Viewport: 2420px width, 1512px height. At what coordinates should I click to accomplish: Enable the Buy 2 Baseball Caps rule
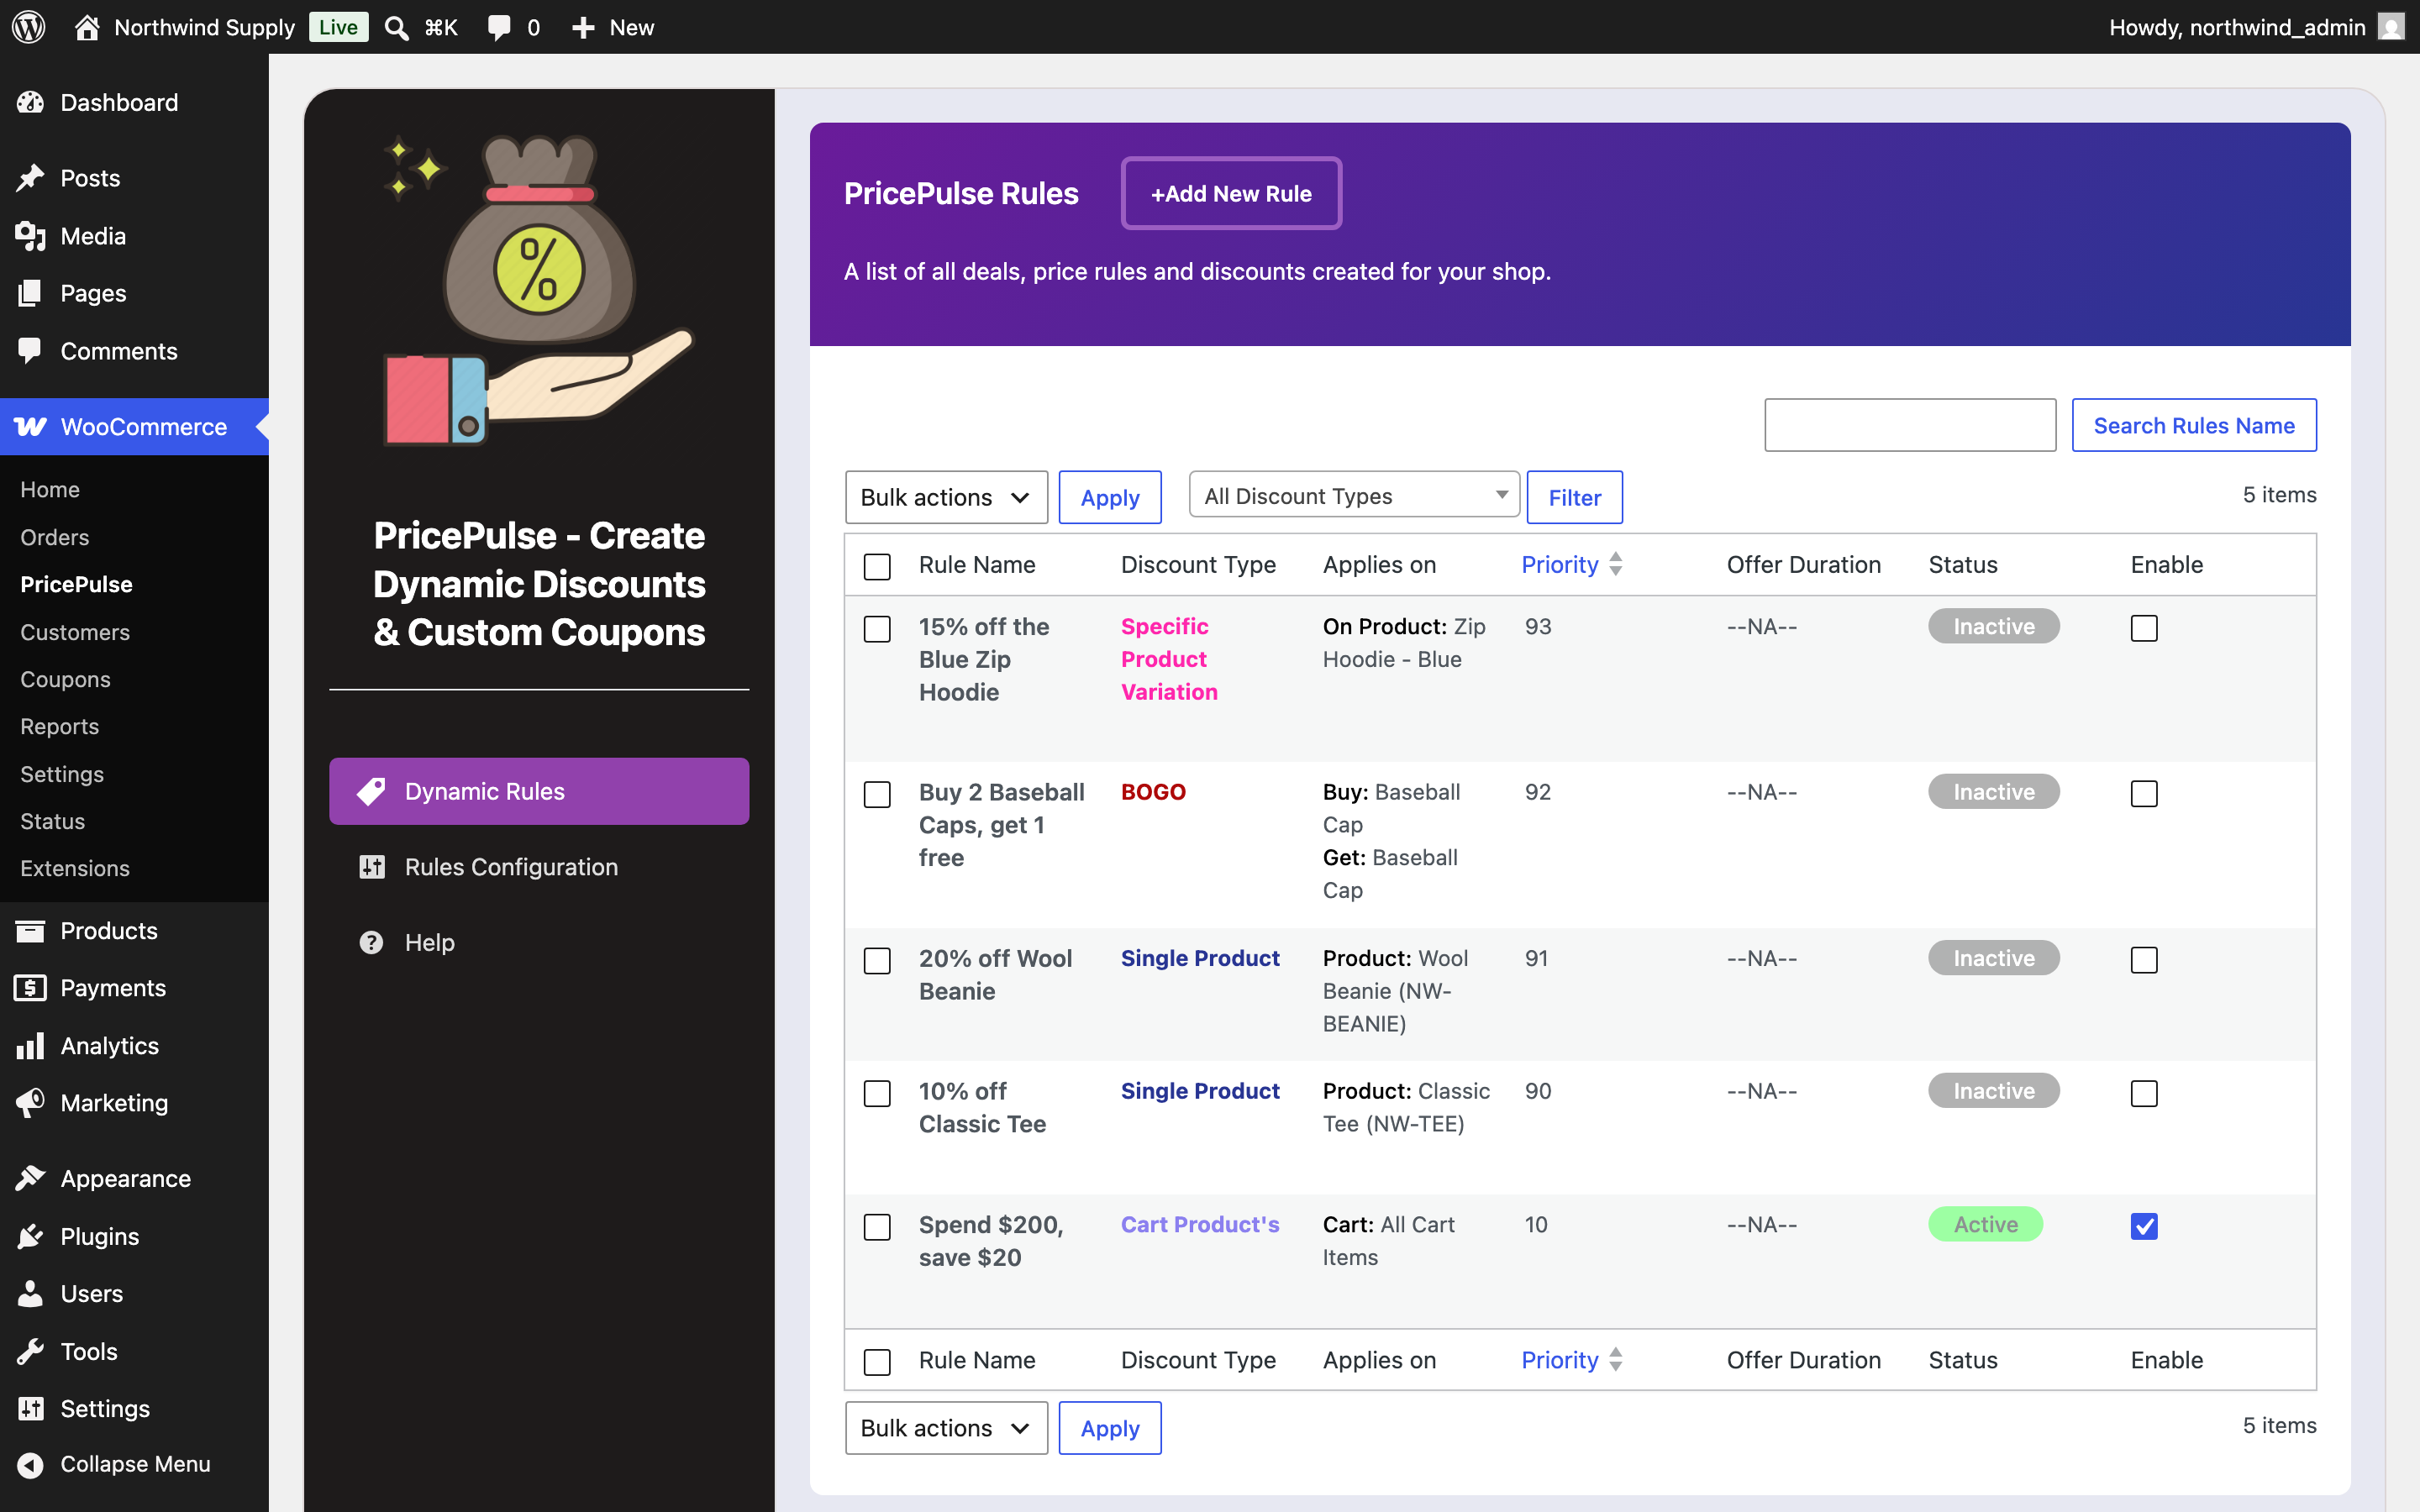pos(2144,794)
